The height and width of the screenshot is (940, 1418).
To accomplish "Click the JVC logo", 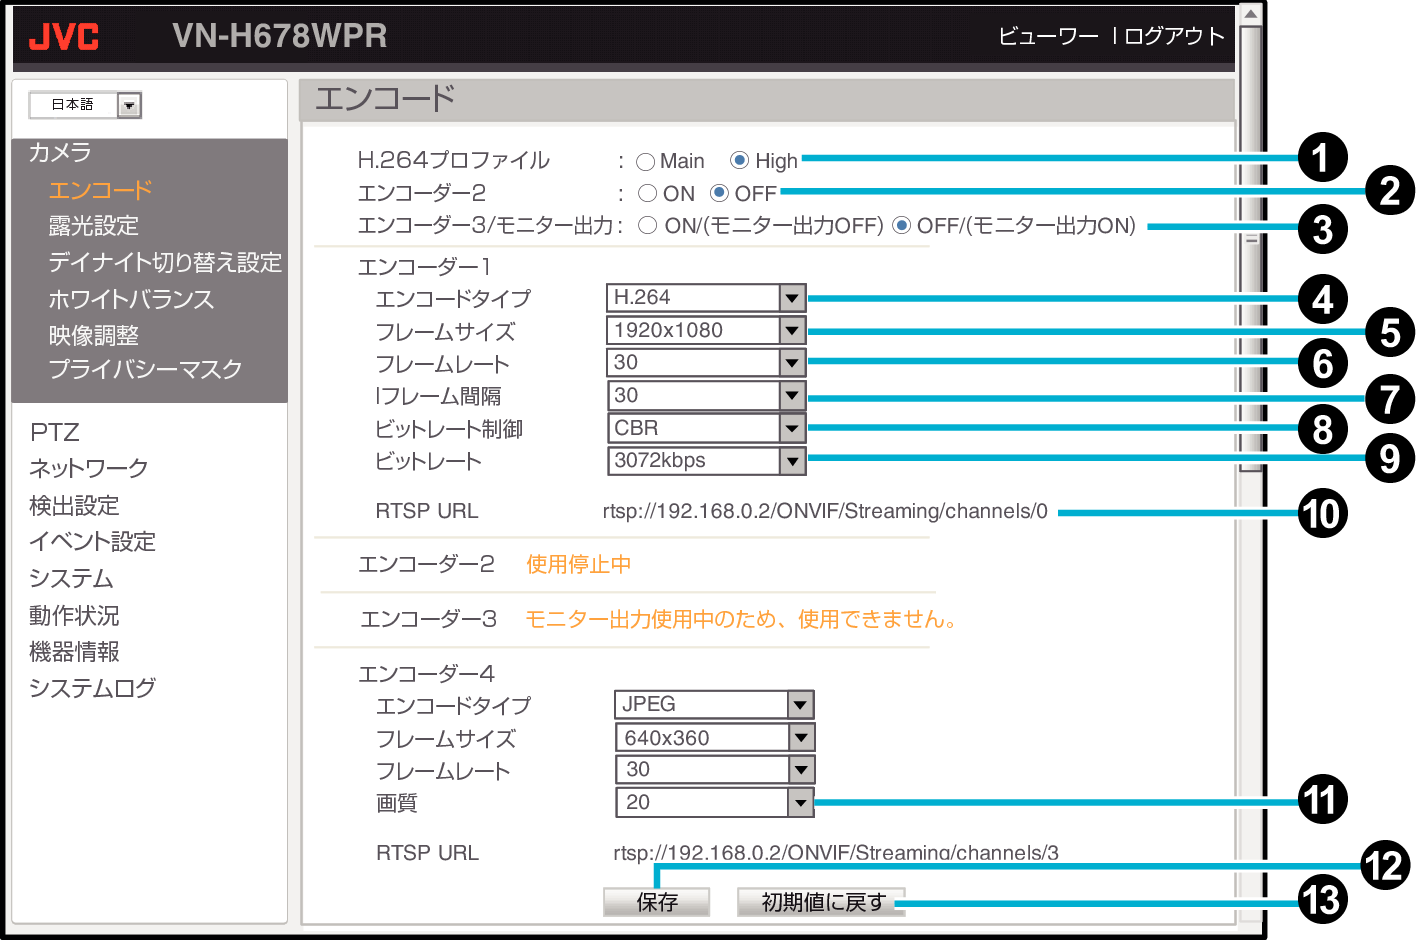I will tap(63, 37).
